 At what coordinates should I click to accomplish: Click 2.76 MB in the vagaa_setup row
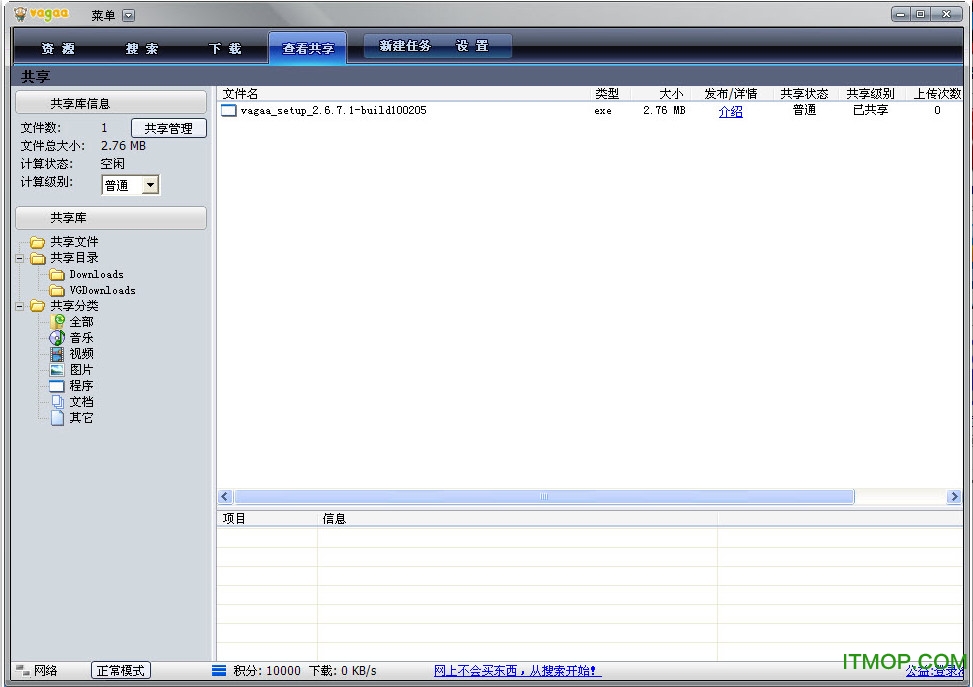click(x=664, y=110)
